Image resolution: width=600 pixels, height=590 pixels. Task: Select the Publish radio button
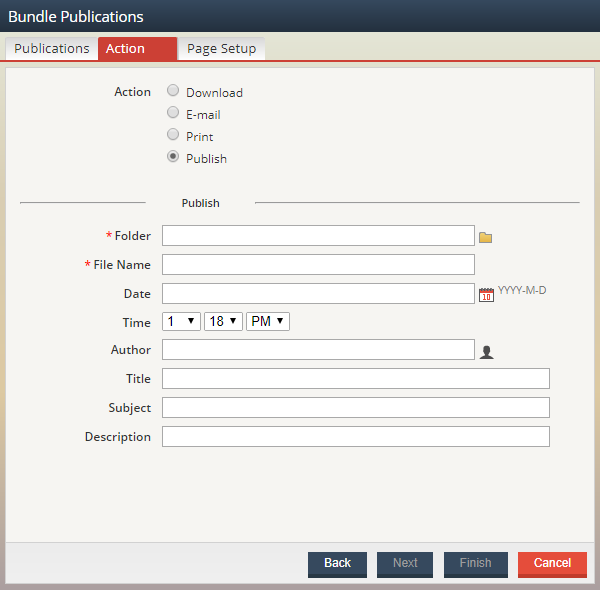[x=173, y=156]
